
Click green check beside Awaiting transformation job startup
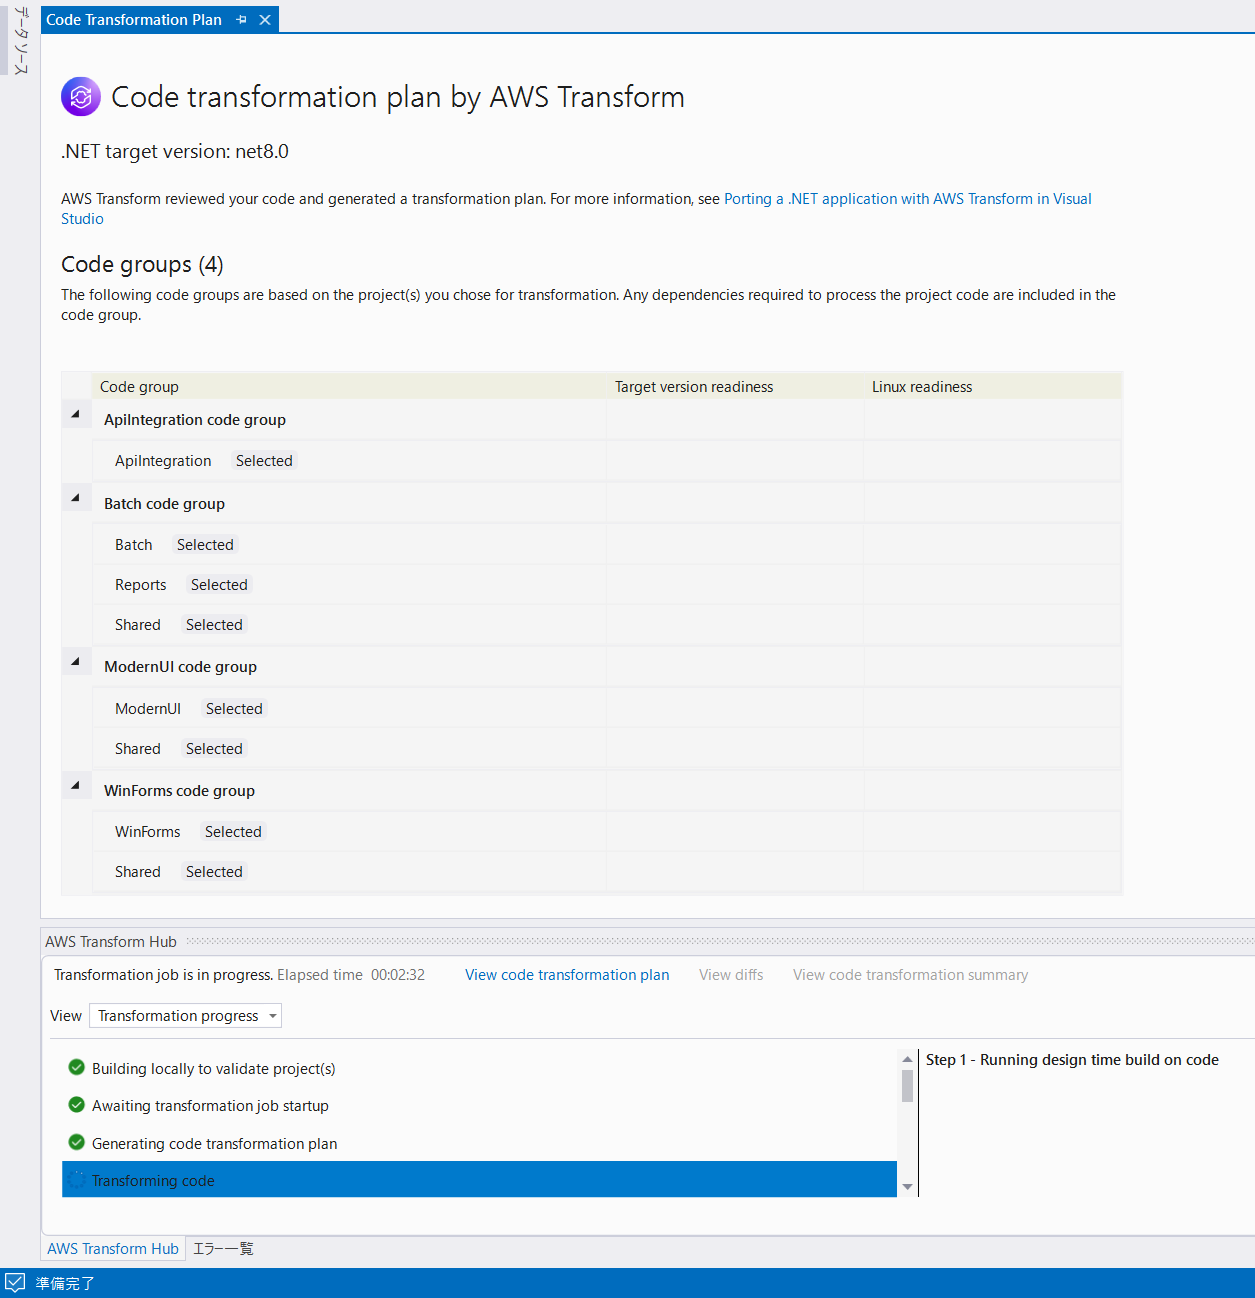[76, 1105]
